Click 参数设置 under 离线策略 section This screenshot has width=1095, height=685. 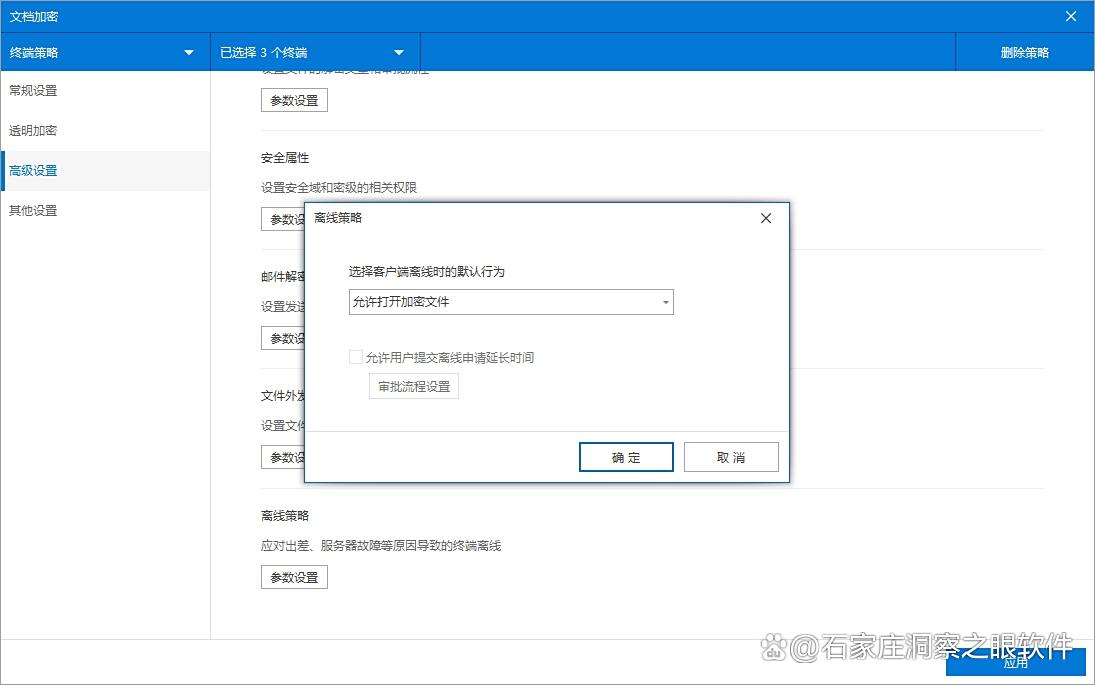[x=294, y=577]
